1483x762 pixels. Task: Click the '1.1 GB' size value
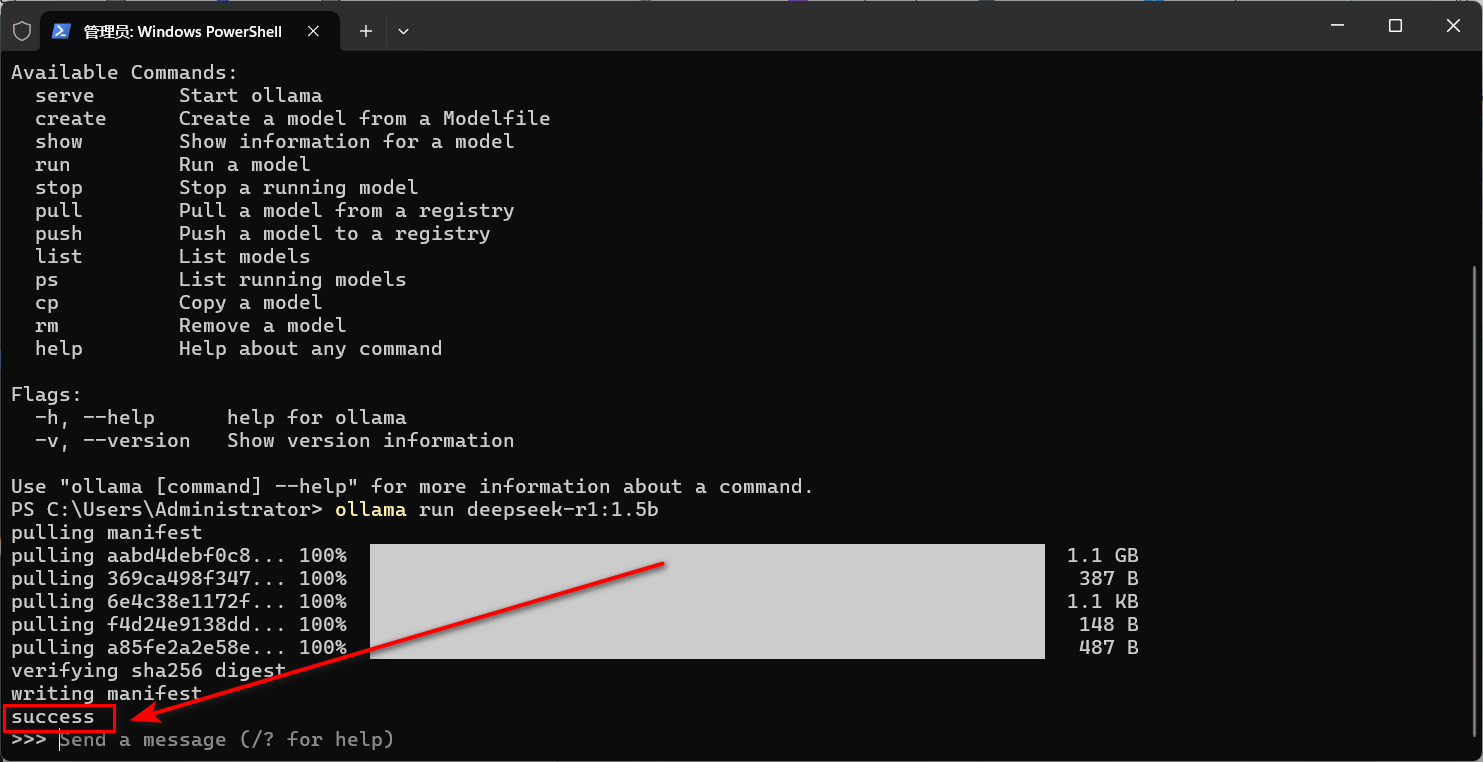1103,556
